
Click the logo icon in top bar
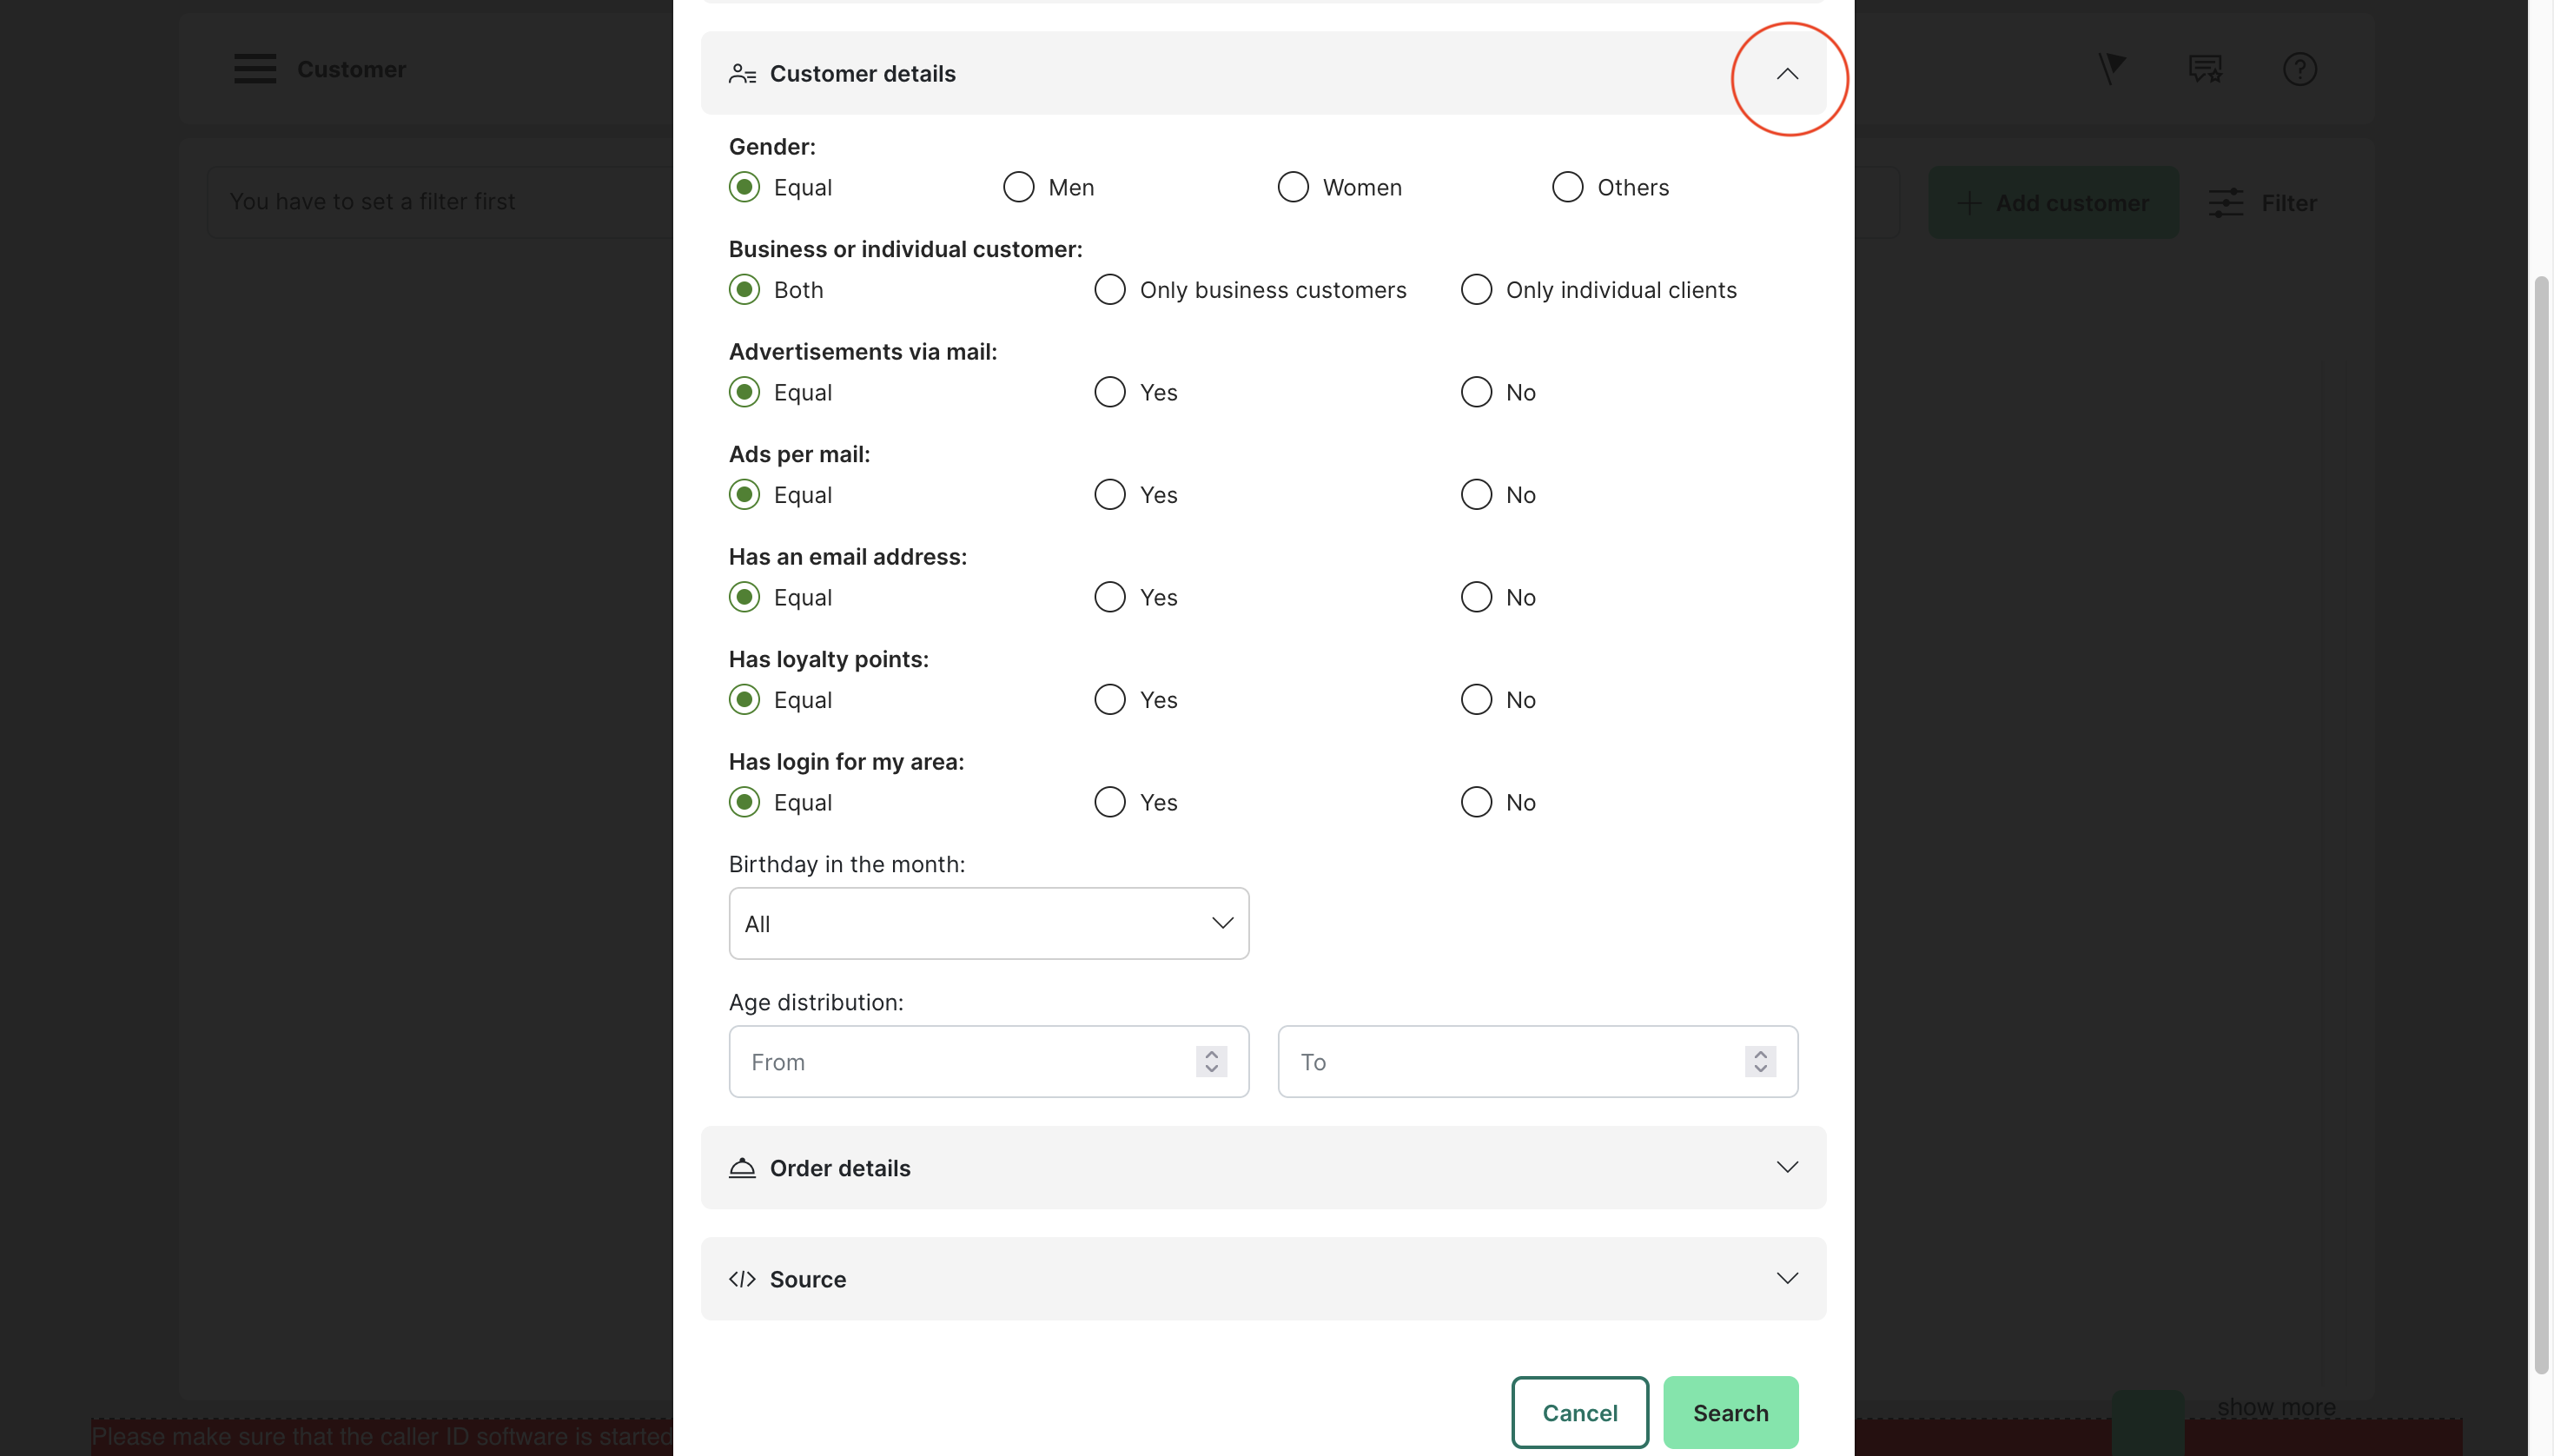point(2111,69)
